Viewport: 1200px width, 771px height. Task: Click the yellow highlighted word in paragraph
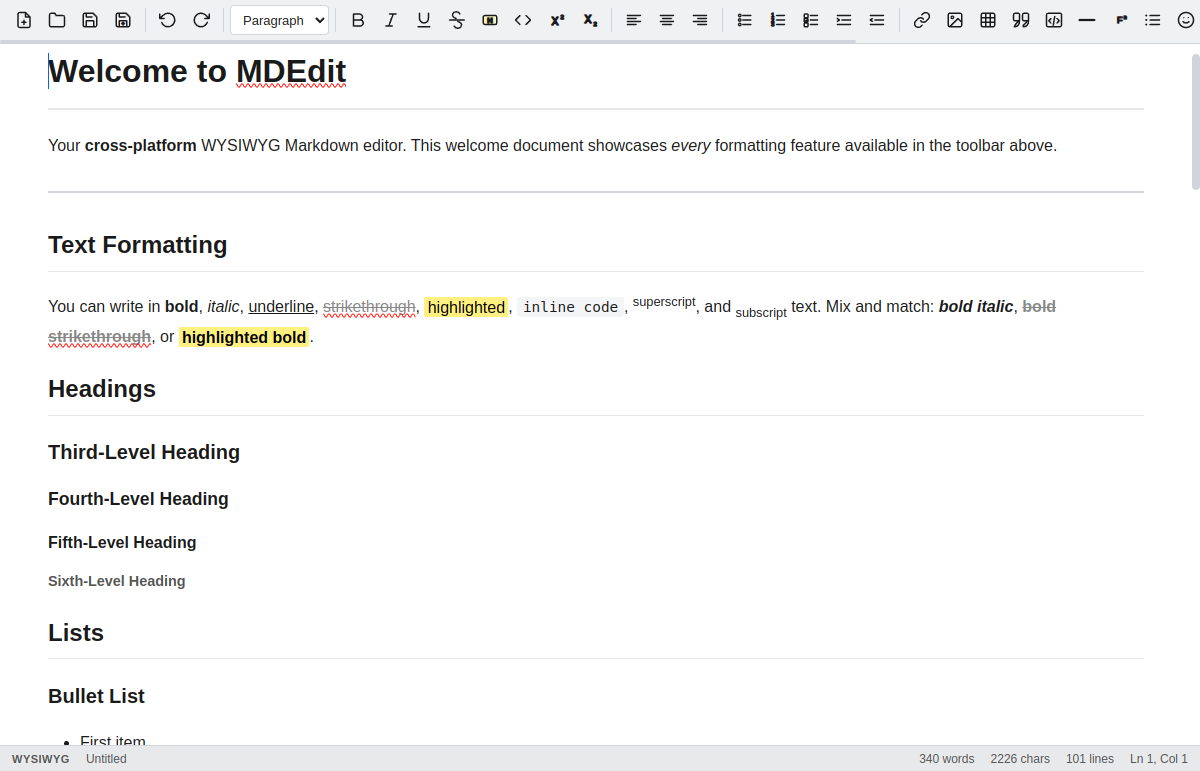pos(466,307)
